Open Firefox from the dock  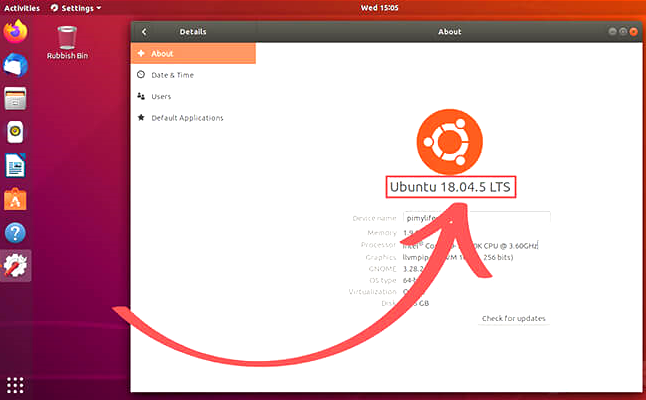pyautogui.click(x=16, y=31)
